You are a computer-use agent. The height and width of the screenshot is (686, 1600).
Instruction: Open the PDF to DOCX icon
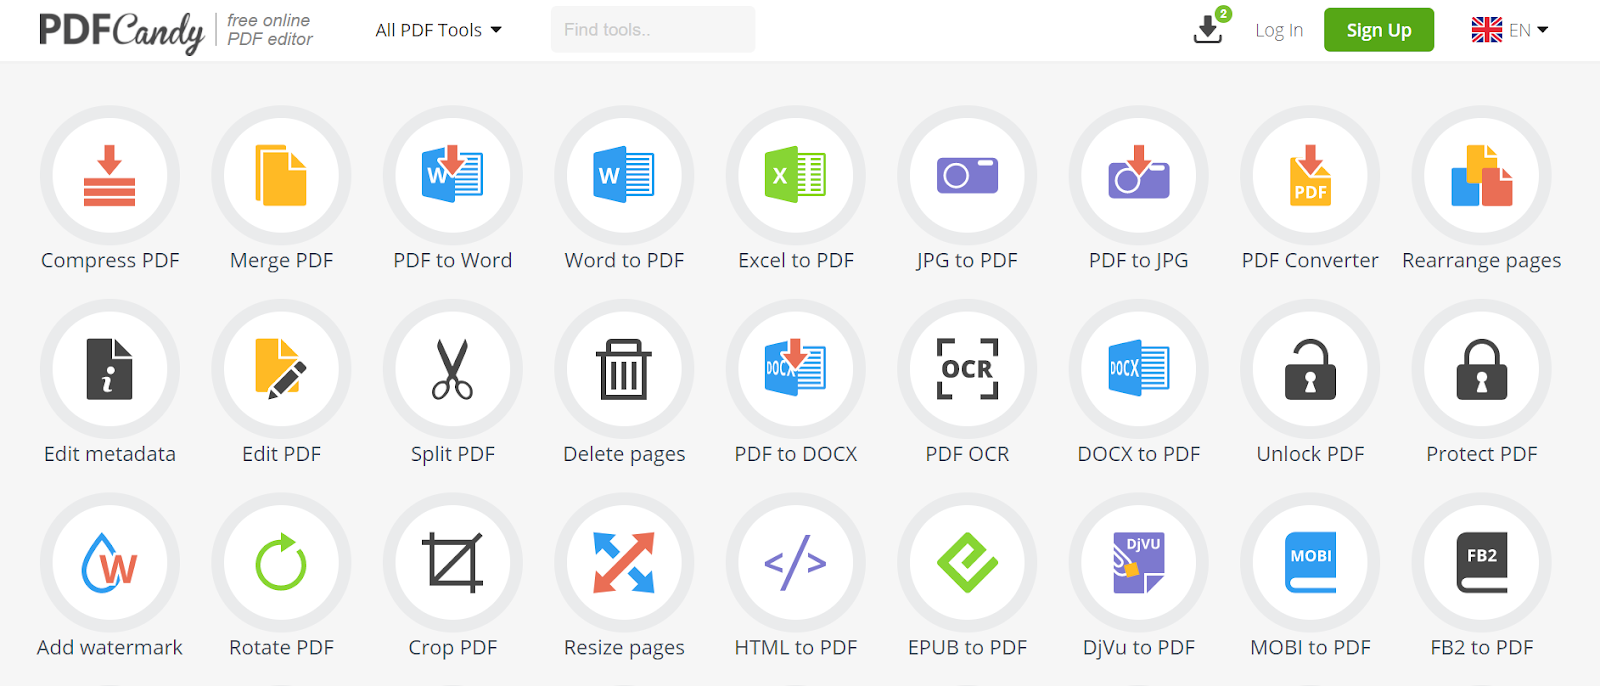click(x=796, y=369)
